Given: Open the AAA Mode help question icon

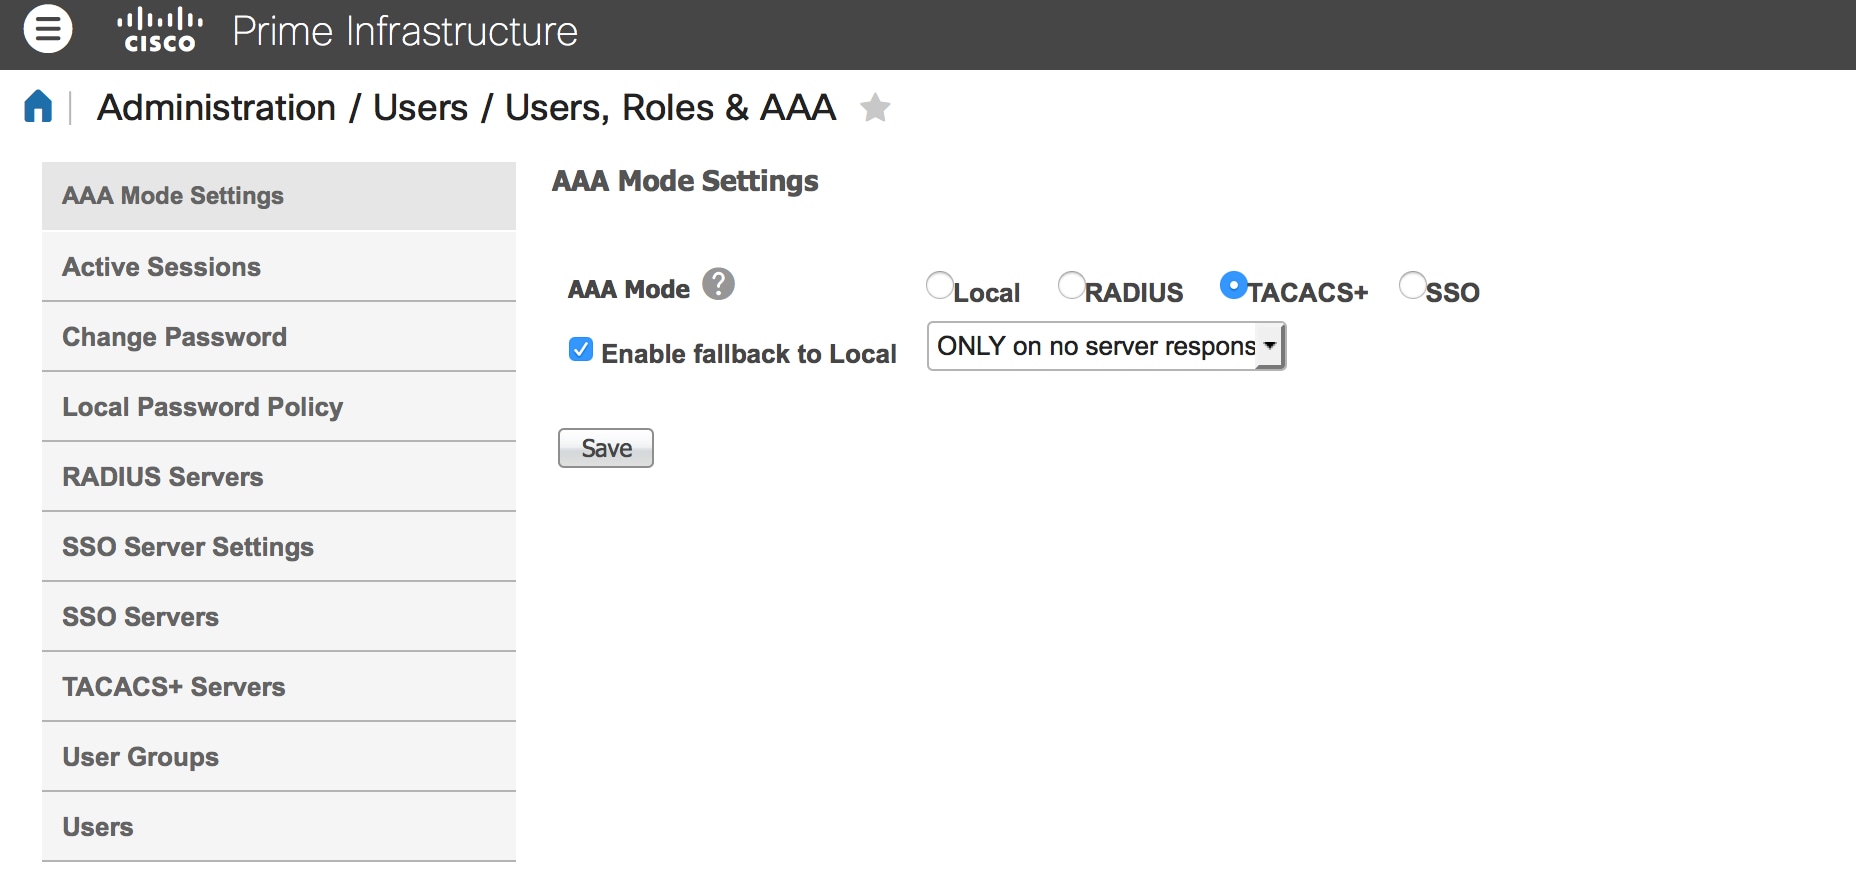Looking at the screenshot, I should [718, 284].
